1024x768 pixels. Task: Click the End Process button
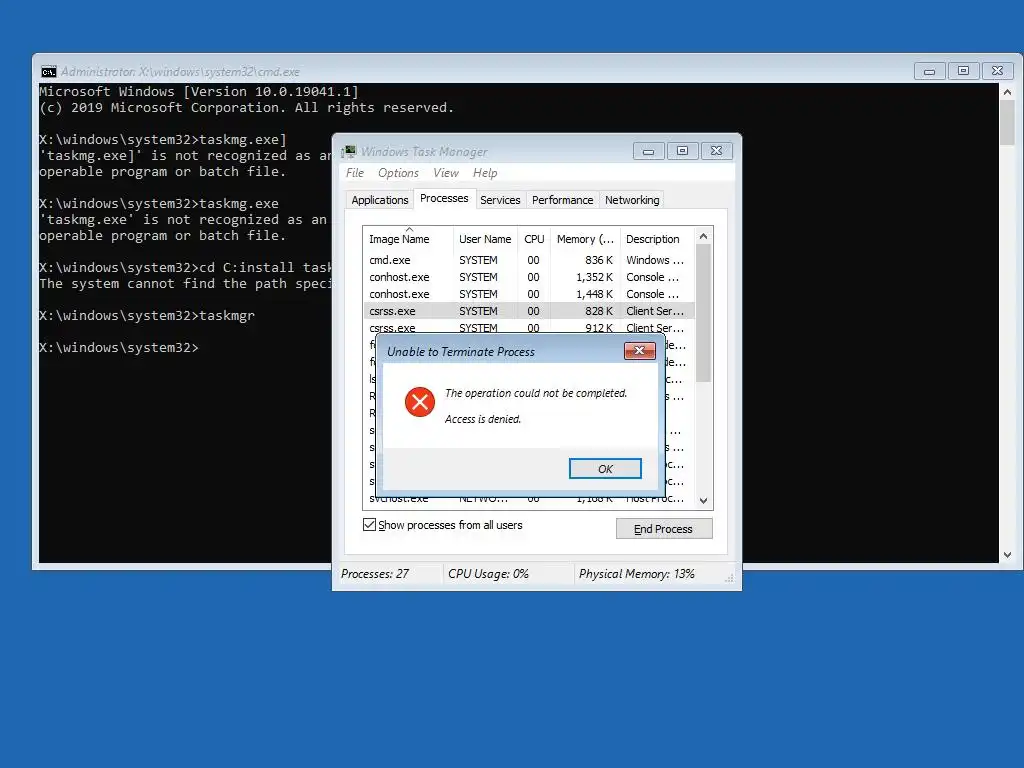click(664, 528)
